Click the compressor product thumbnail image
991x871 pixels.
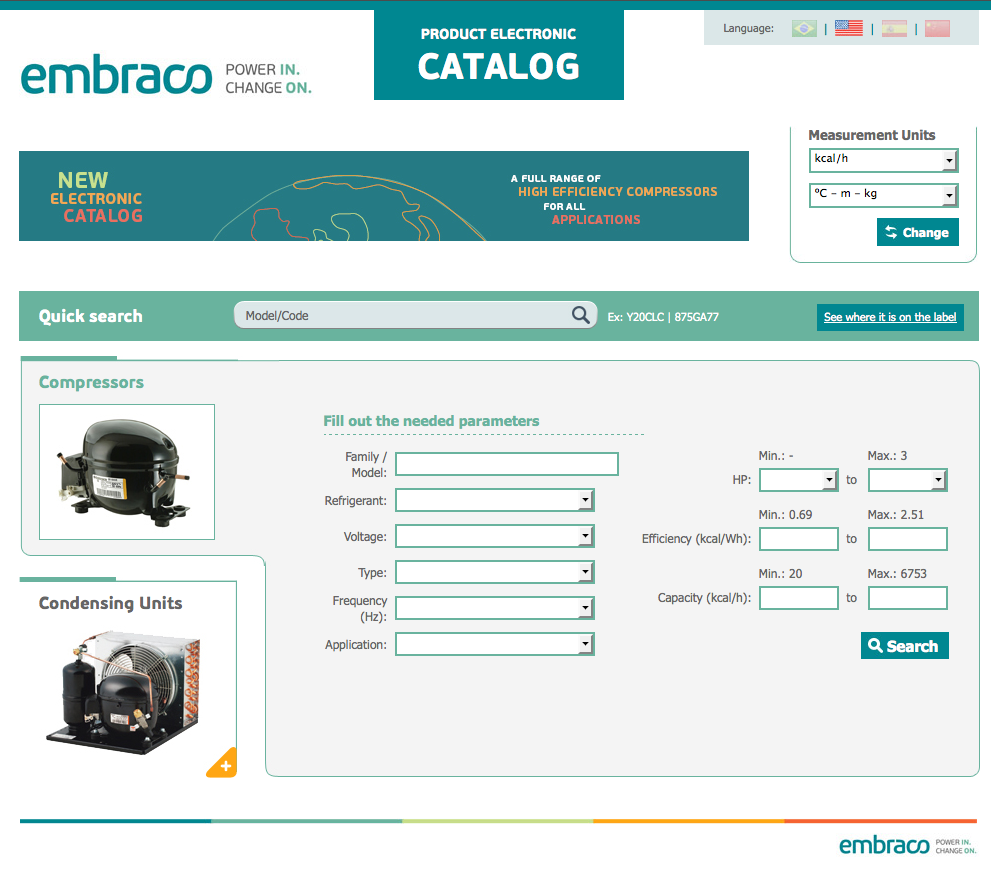127,471
